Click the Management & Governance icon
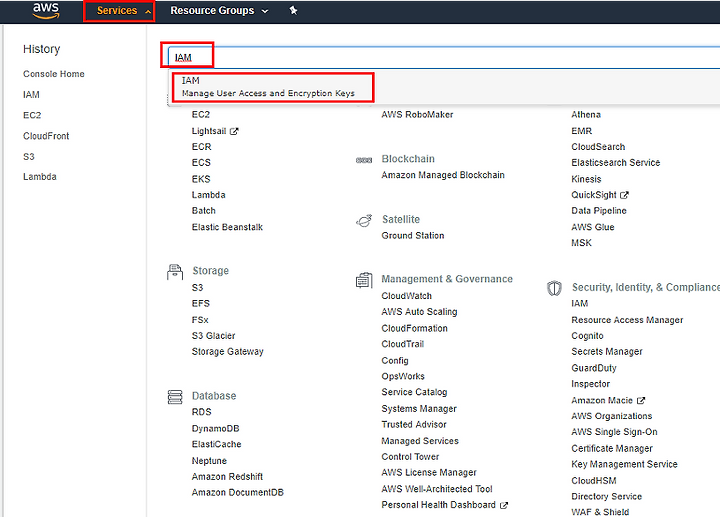This screenshot has height=517, width=720. 364,280
